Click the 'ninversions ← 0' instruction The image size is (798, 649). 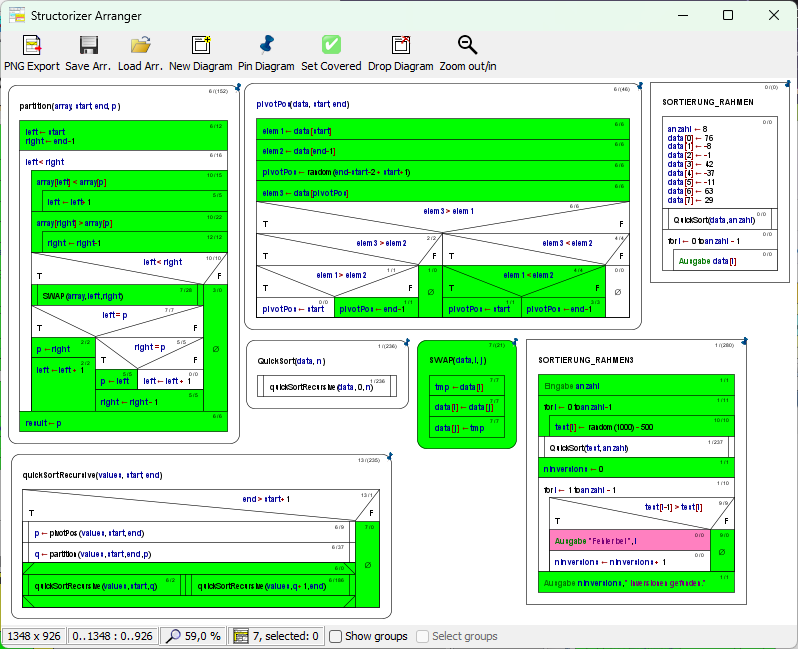636,468
